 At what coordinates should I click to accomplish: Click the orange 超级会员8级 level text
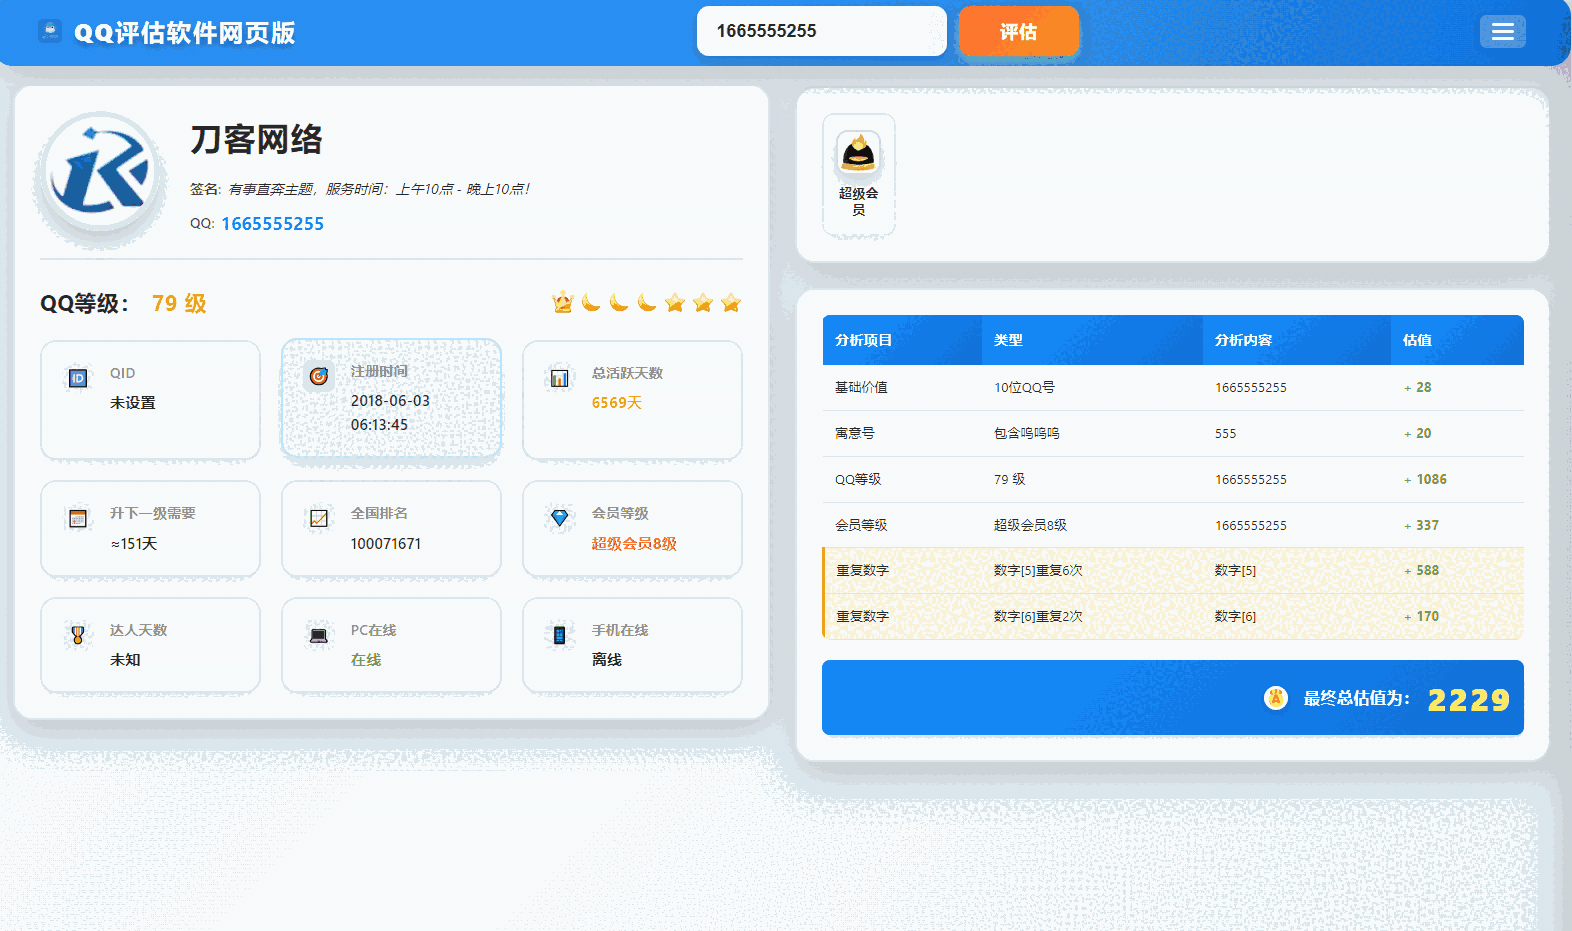click(x=634, y=544)
